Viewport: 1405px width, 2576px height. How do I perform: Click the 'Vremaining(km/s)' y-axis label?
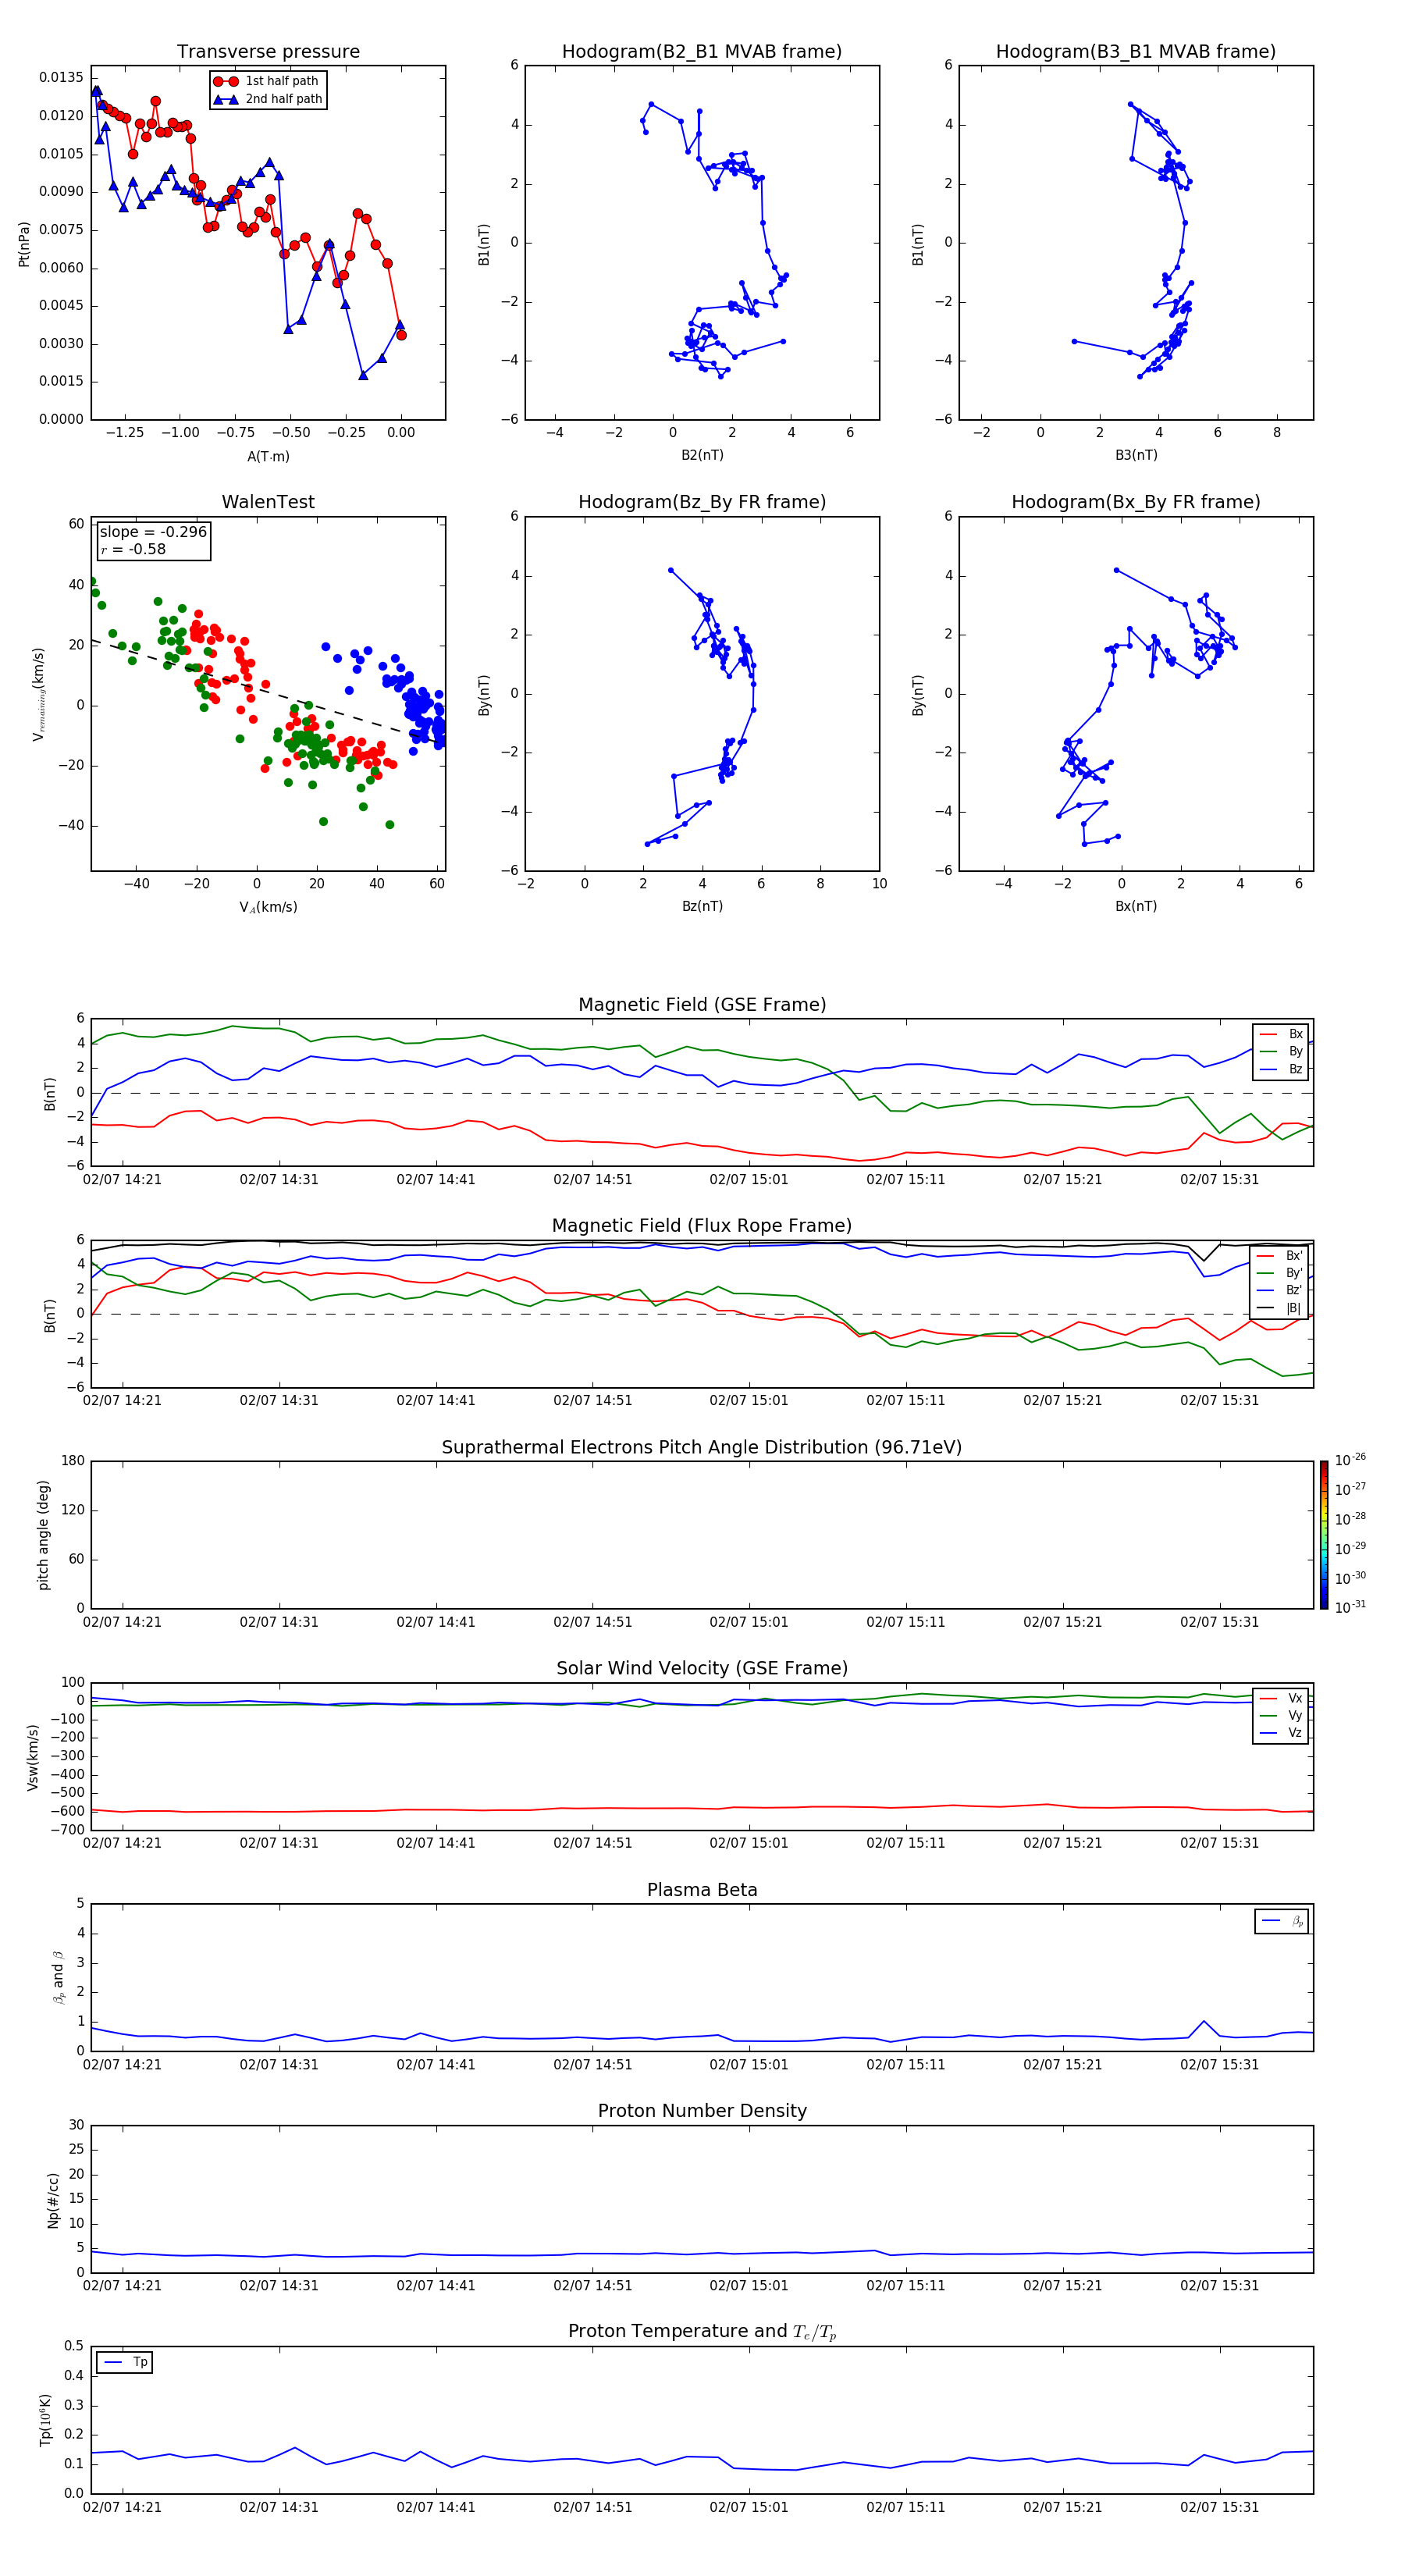pos(38,694)
